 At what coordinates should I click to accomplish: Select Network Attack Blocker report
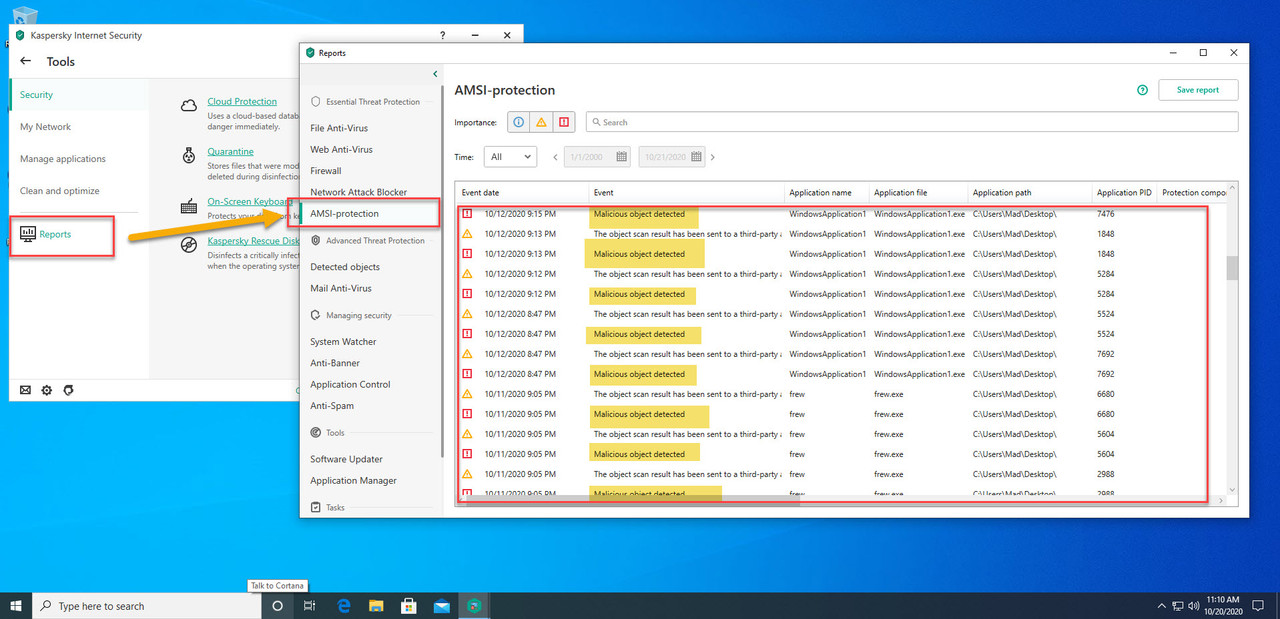pos(358,192)
